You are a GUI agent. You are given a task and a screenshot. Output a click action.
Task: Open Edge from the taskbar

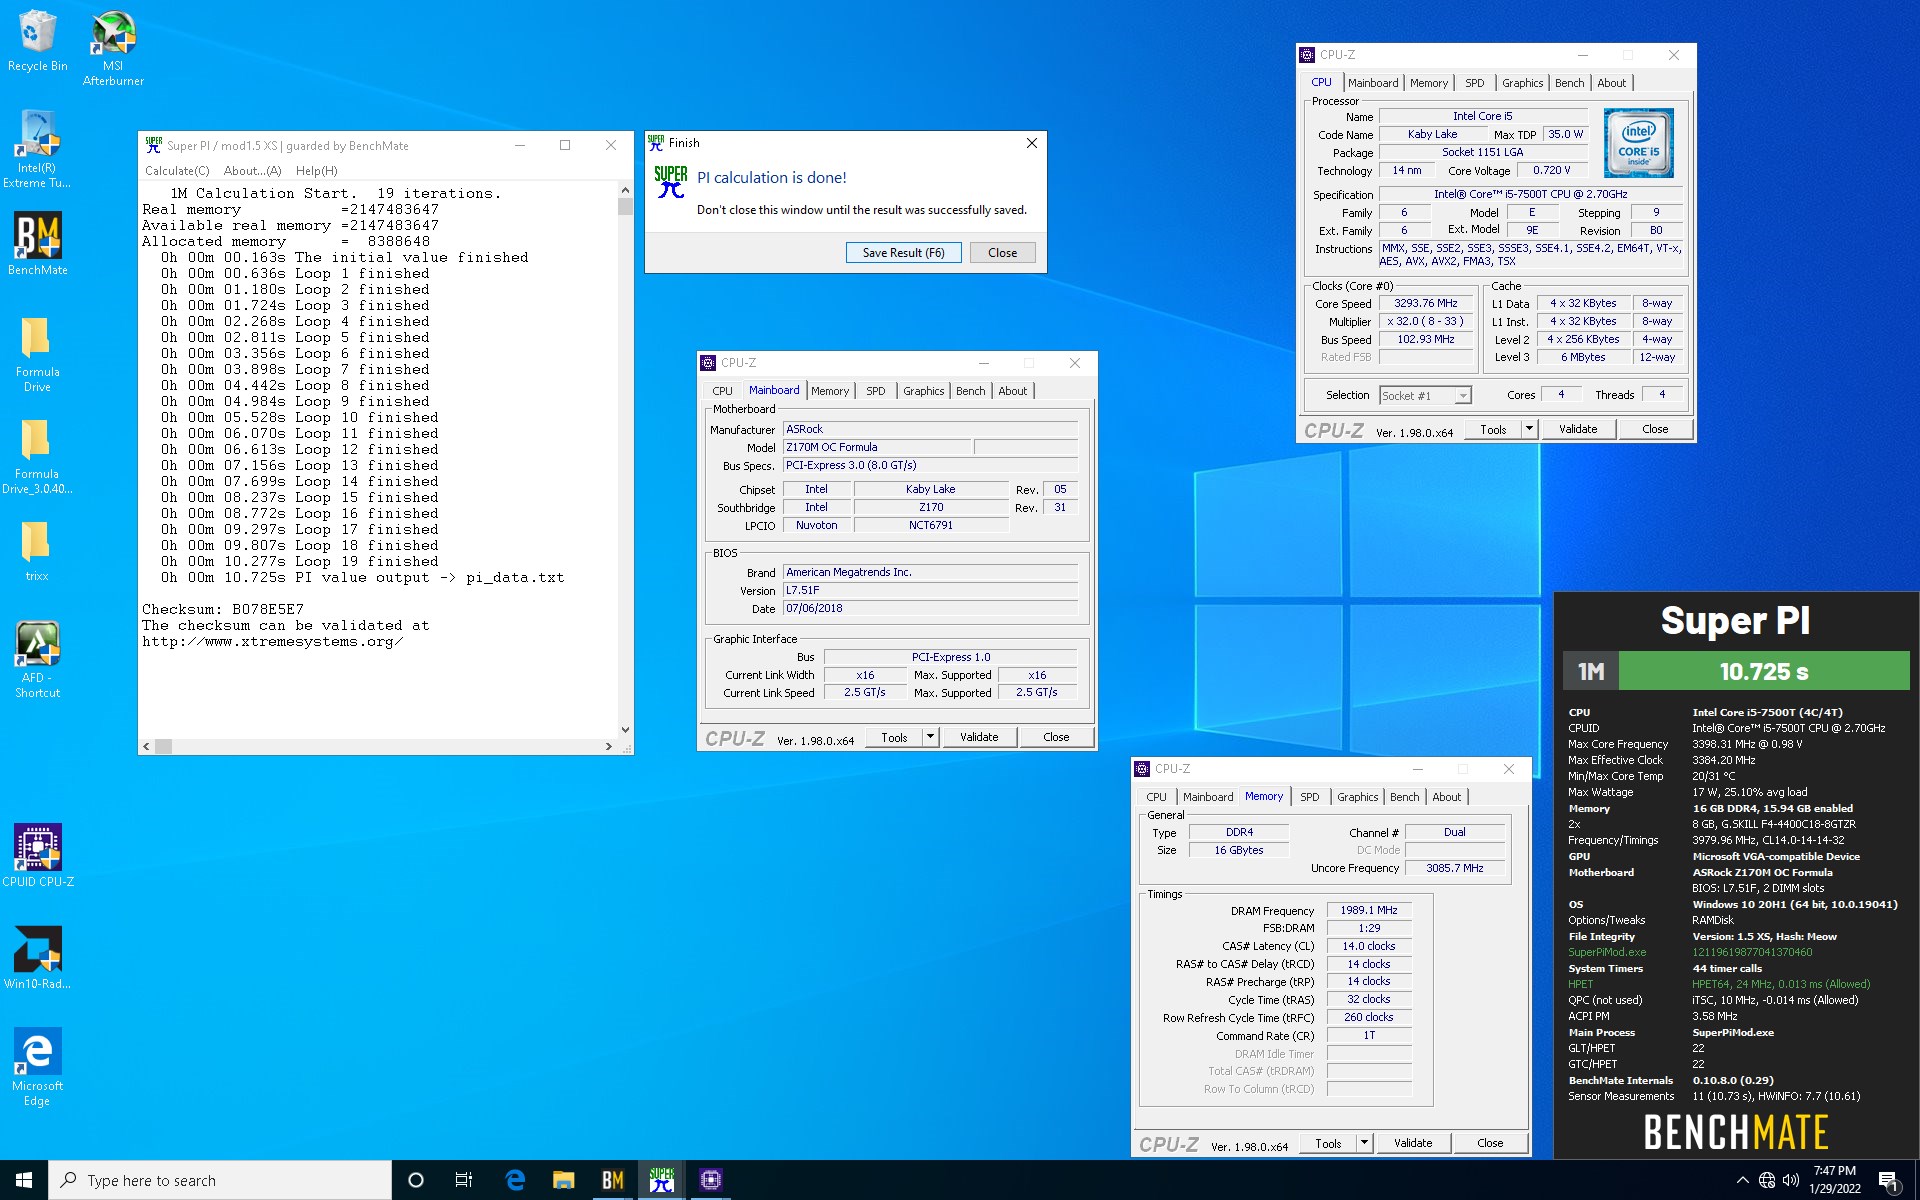(x=515, y=1180)
